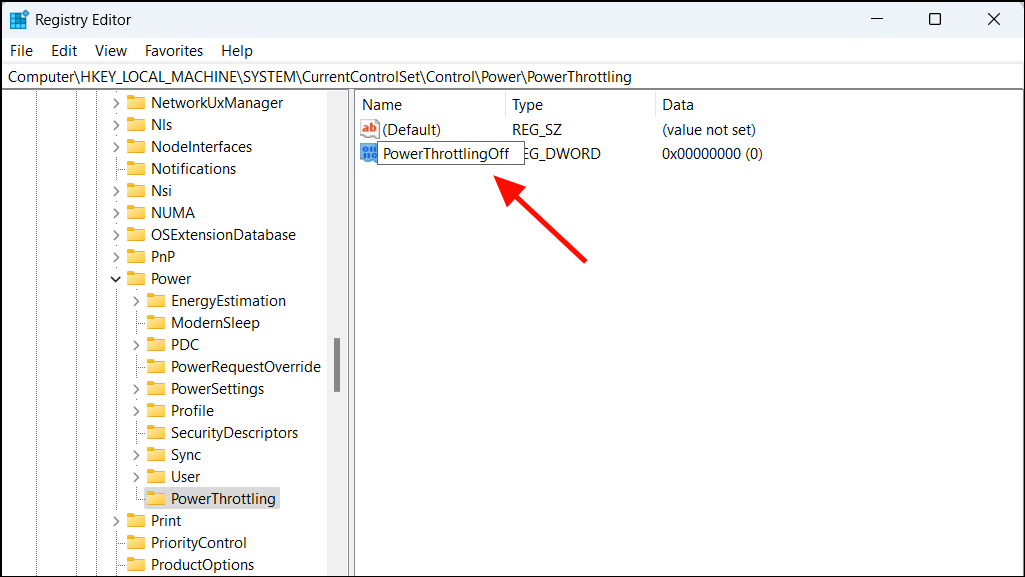Click the red ab REG_SZ icon beside (Default)
This screenshot has width=1025, height=577.
coord(368,129)
